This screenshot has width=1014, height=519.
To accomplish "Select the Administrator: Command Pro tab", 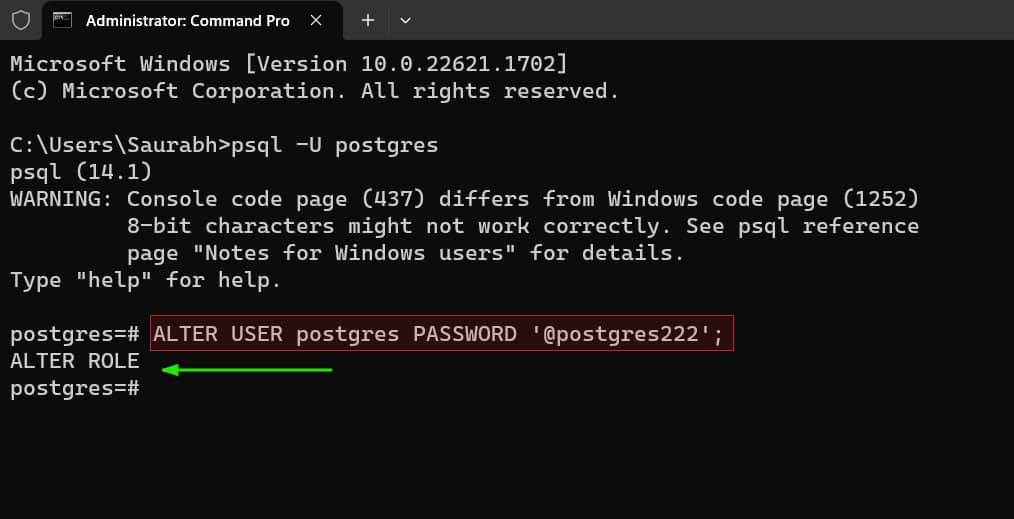I will (x=188, y=21).
